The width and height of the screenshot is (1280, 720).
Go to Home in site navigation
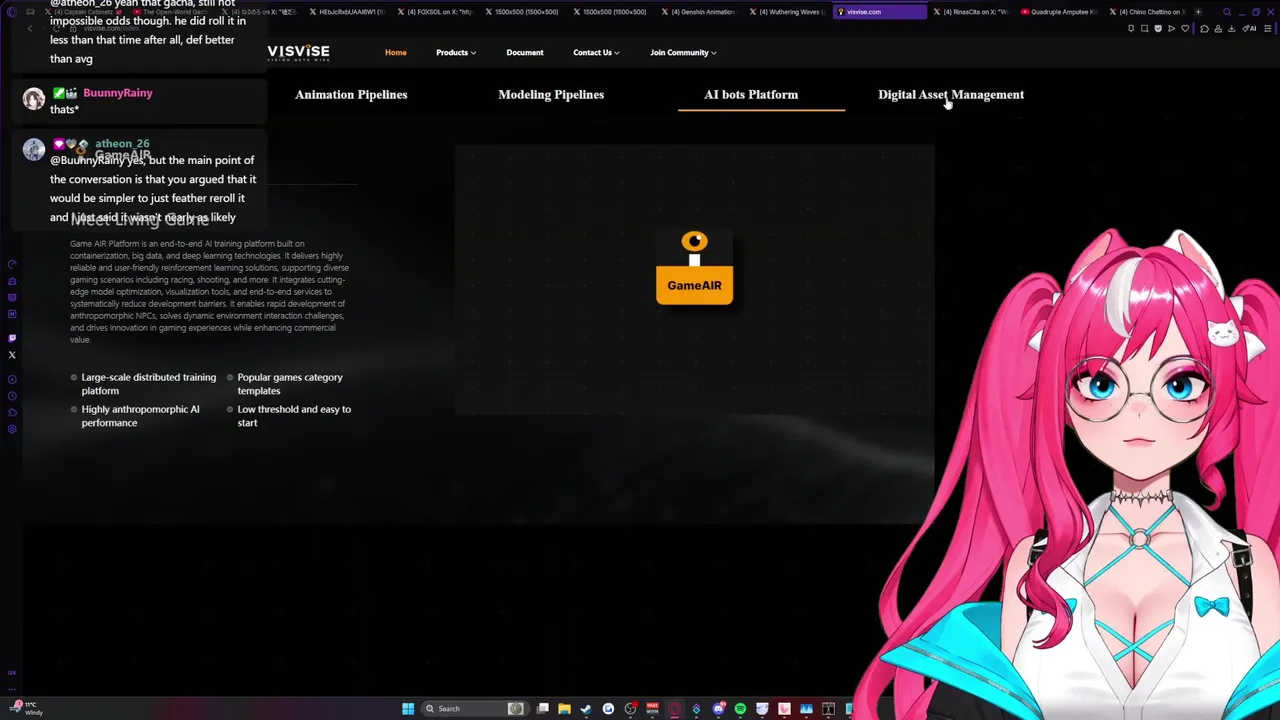point(396,52)
